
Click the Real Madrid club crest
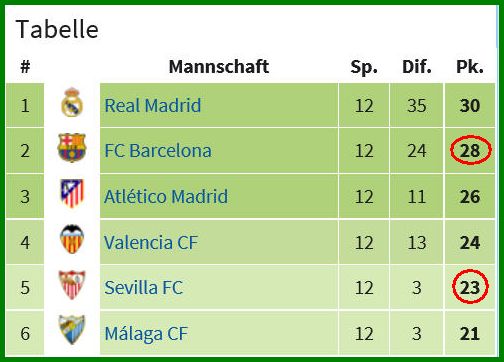pyautogui.click(x=72, y=102)
